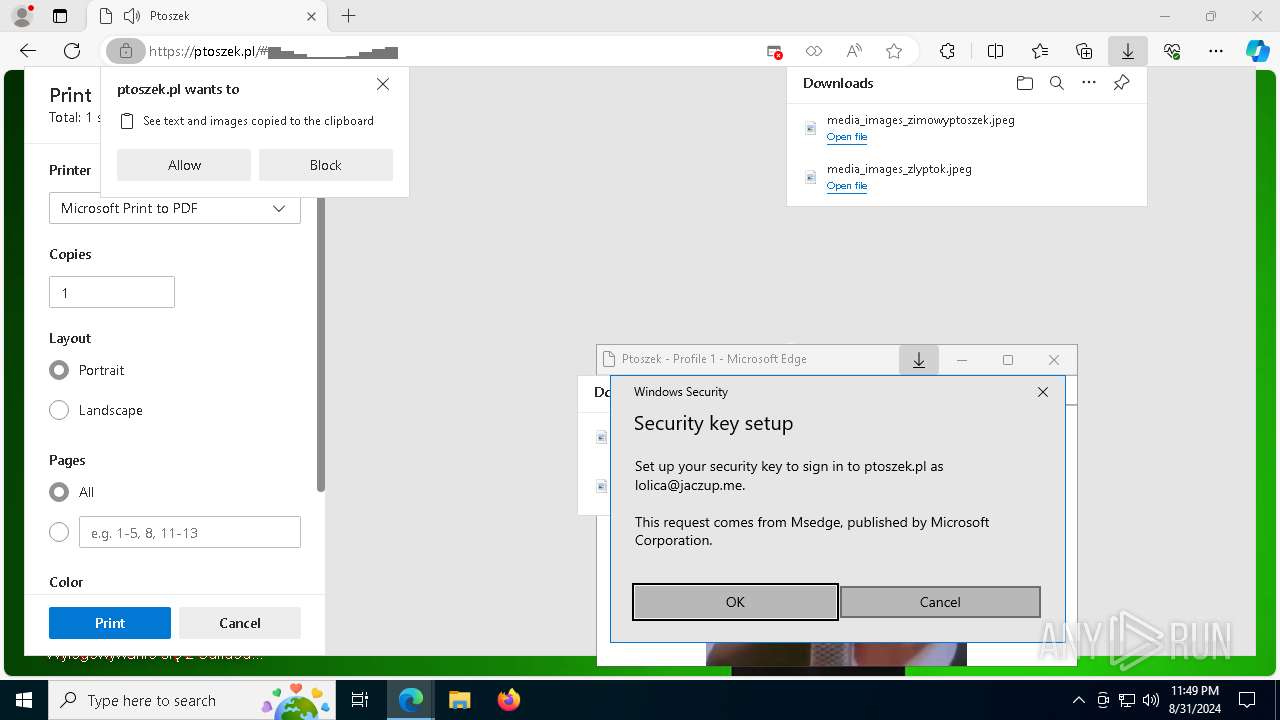Open file media_images_zlyptok.jpeg link
Screen dimensions: 1280x720
[847, 186]
